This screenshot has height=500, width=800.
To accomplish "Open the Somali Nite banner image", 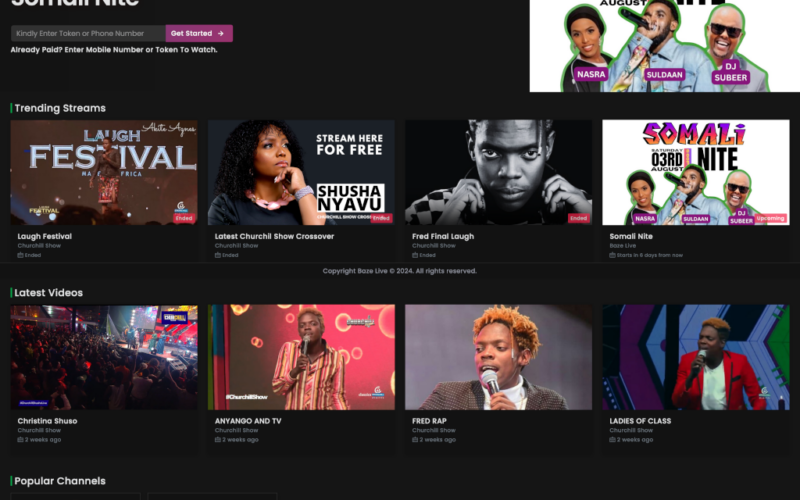I will pyautogui.click(x=664, y=45).
